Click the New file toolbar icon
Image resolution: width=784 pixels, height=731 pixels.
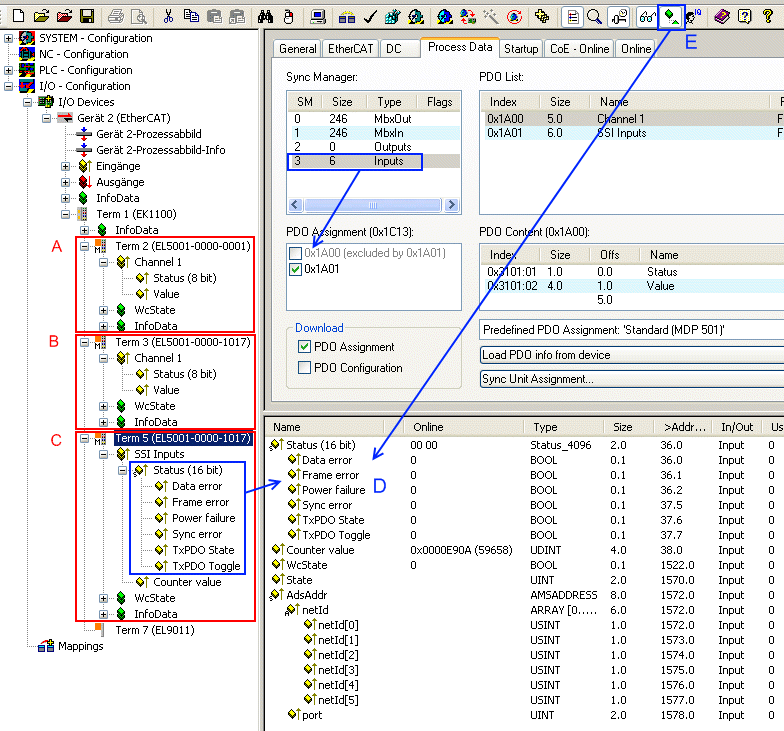18,16
